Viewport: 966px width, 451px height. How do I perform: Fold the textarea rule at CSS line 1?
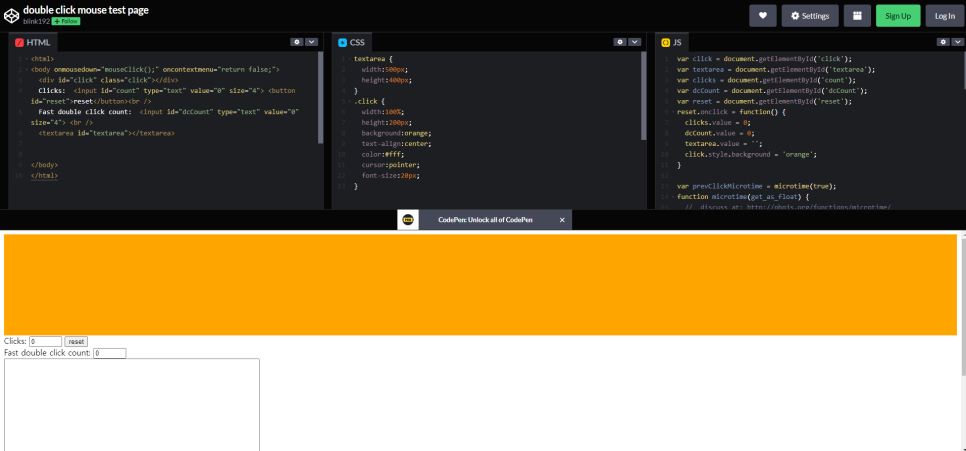(350, 59)
